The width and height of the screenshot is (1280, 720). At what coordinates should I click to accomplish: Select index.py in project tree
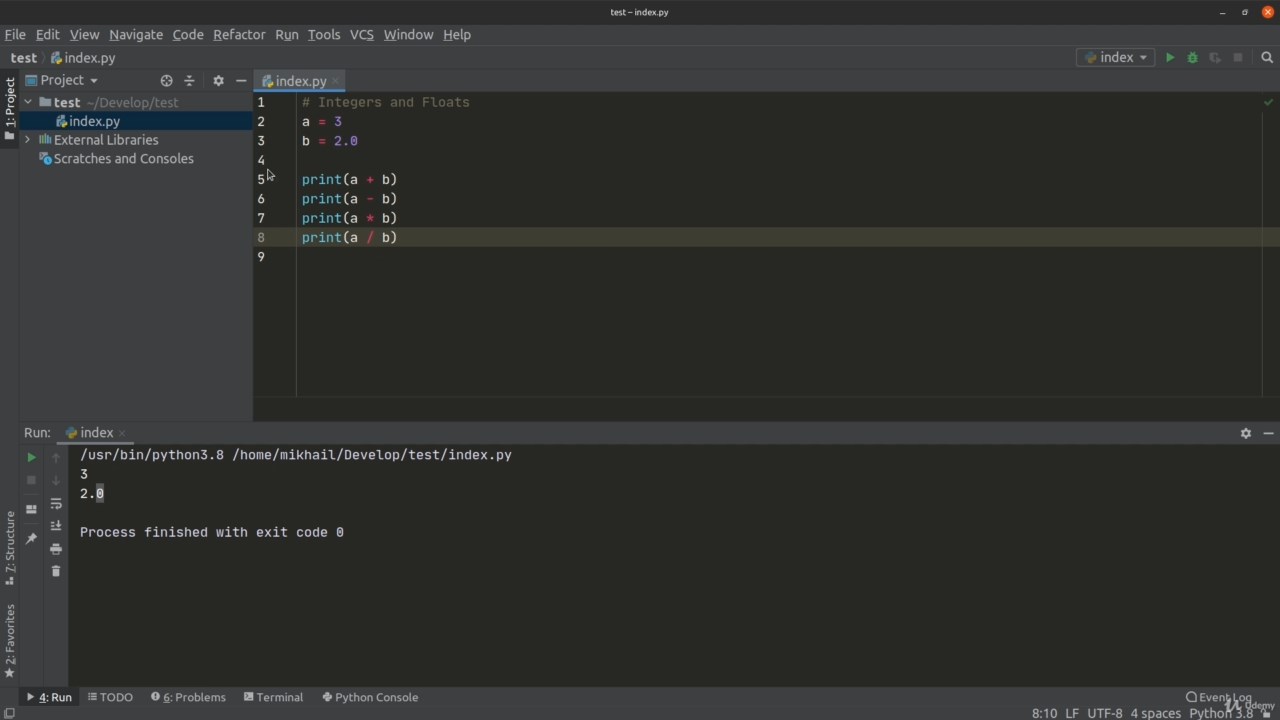pos(94,121)
